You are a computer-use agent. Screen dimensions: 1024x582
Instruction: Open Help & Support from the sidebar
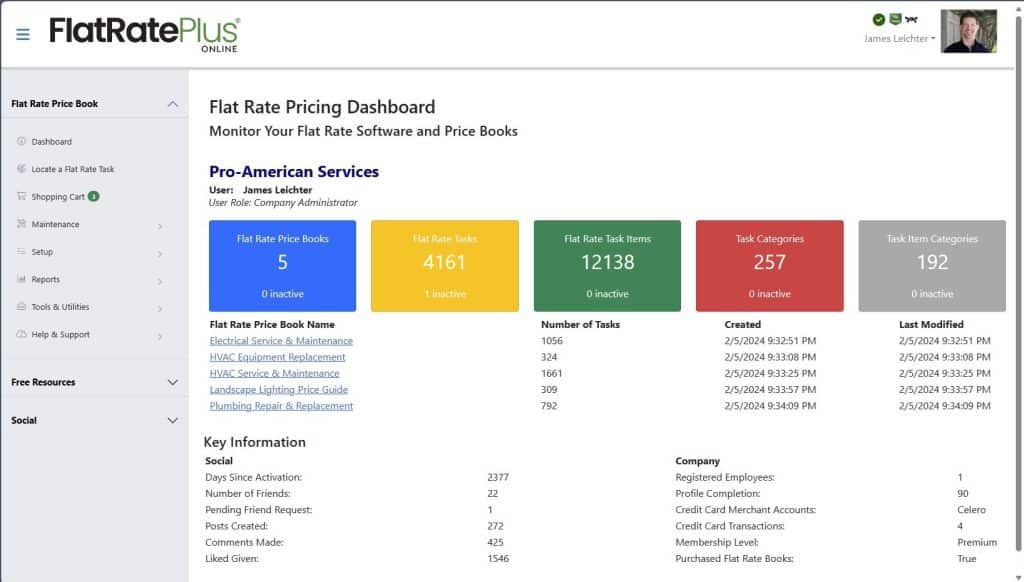[20, 334]
